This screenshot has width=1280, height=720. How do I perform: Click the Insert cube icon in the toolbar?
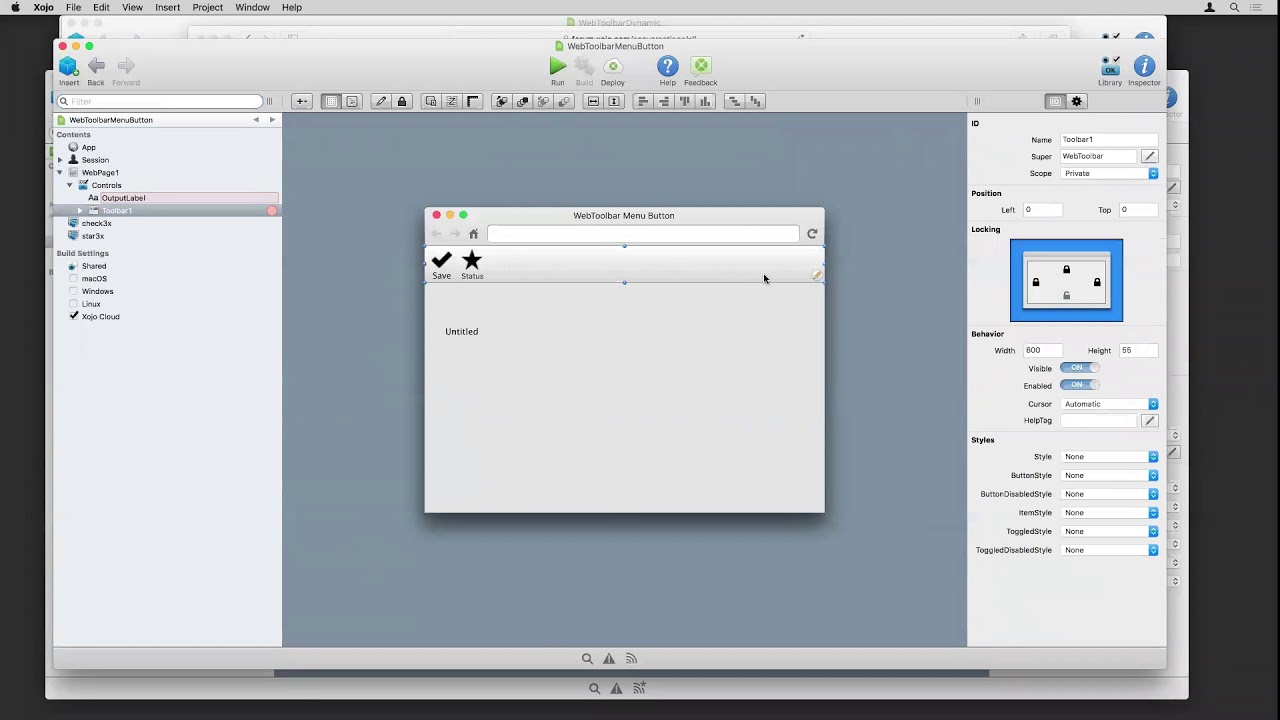68,67
